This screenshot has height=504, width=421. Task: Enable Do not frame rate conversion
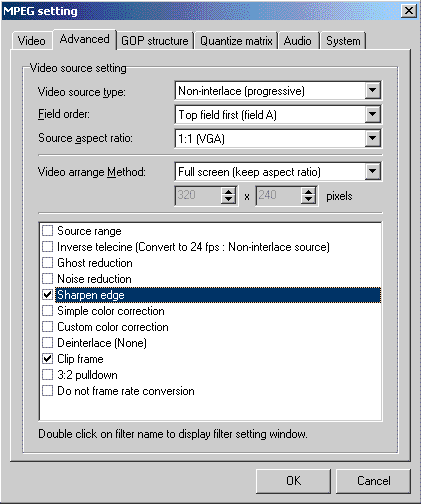[x=47, y=391]
